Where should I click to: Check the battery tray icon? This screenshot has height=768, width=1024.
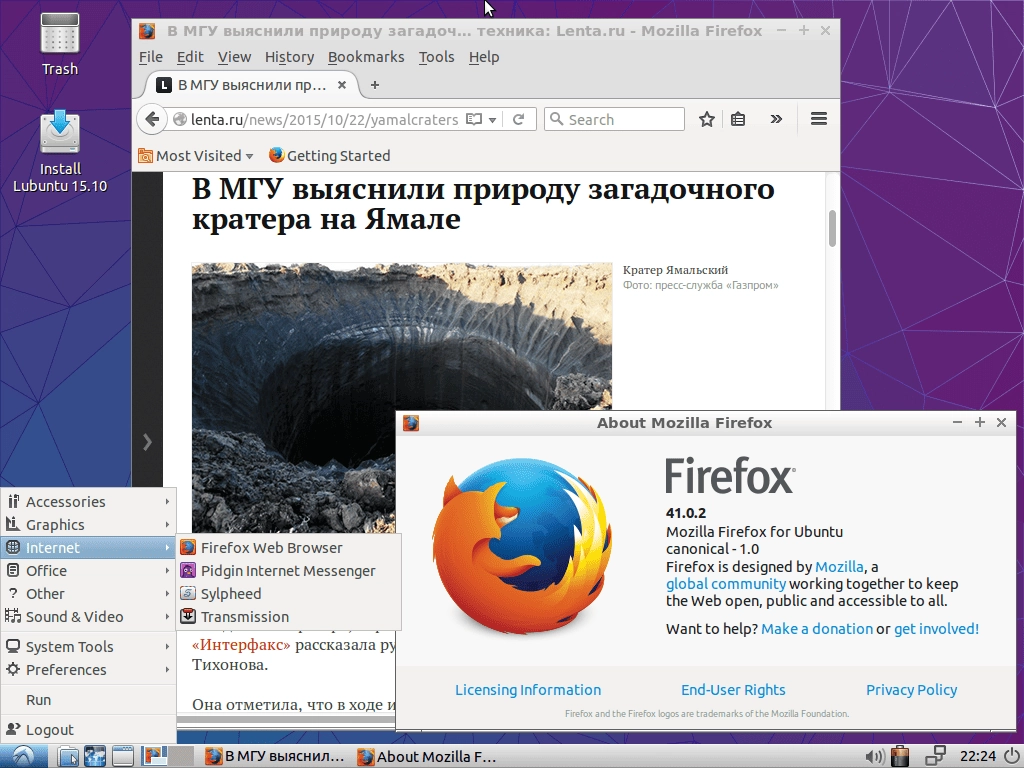point(901,756)
